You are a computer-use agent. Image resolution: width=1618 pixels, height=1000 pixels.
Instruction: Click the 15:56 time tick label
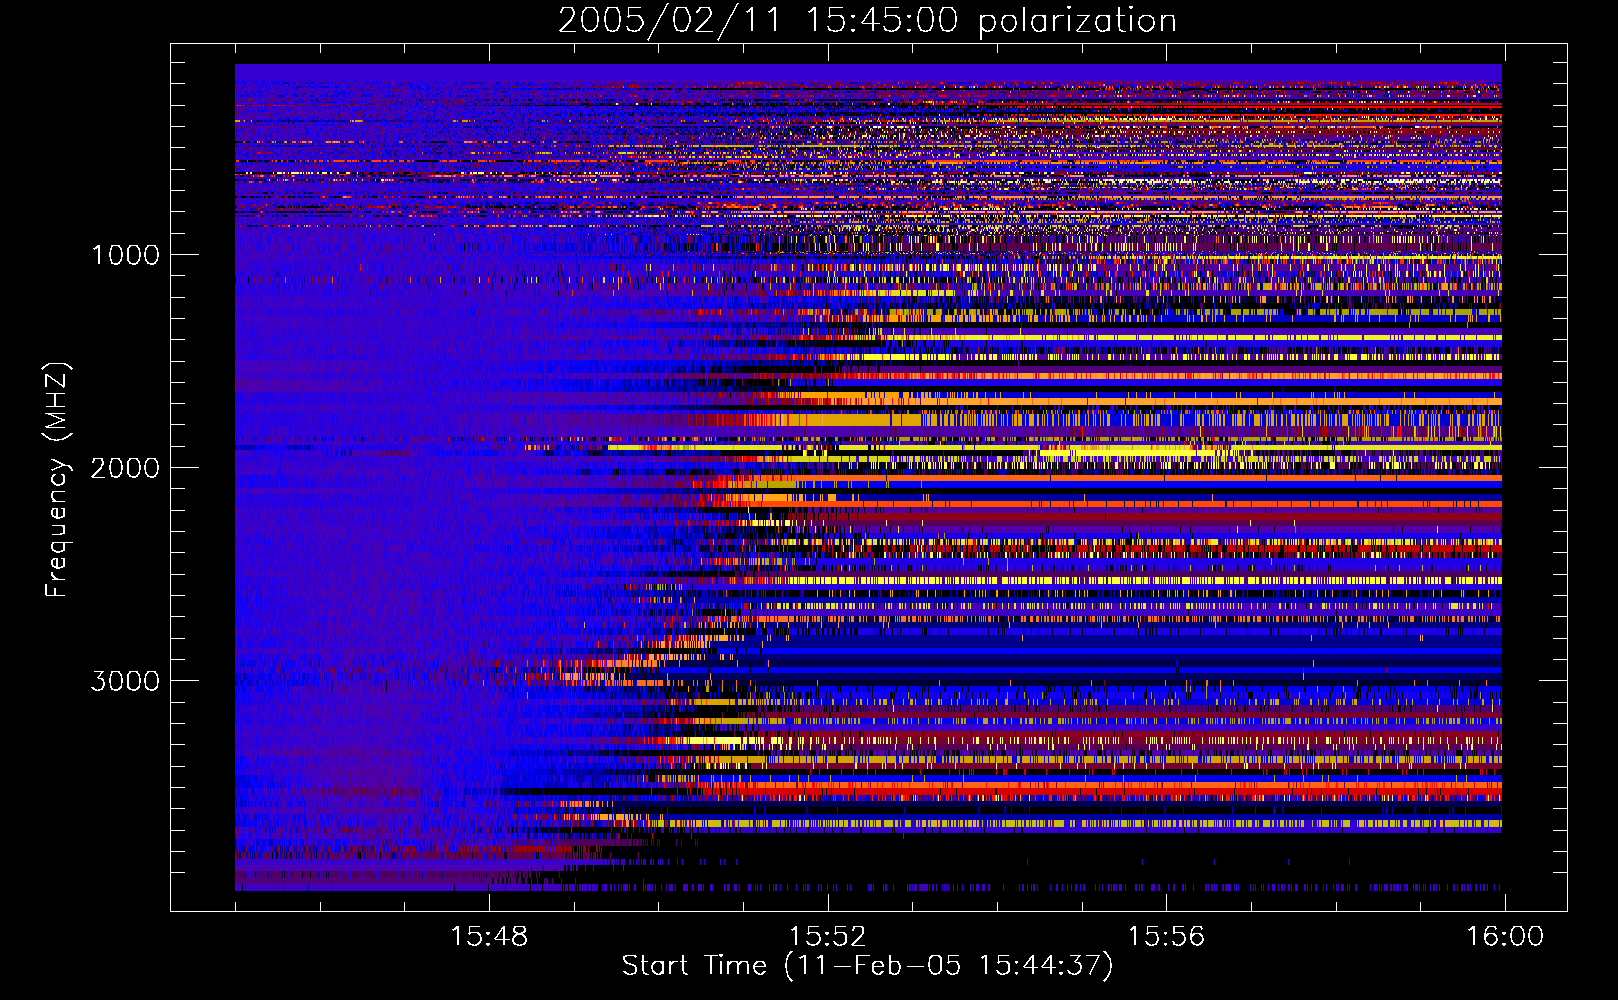click(1166, 937)
